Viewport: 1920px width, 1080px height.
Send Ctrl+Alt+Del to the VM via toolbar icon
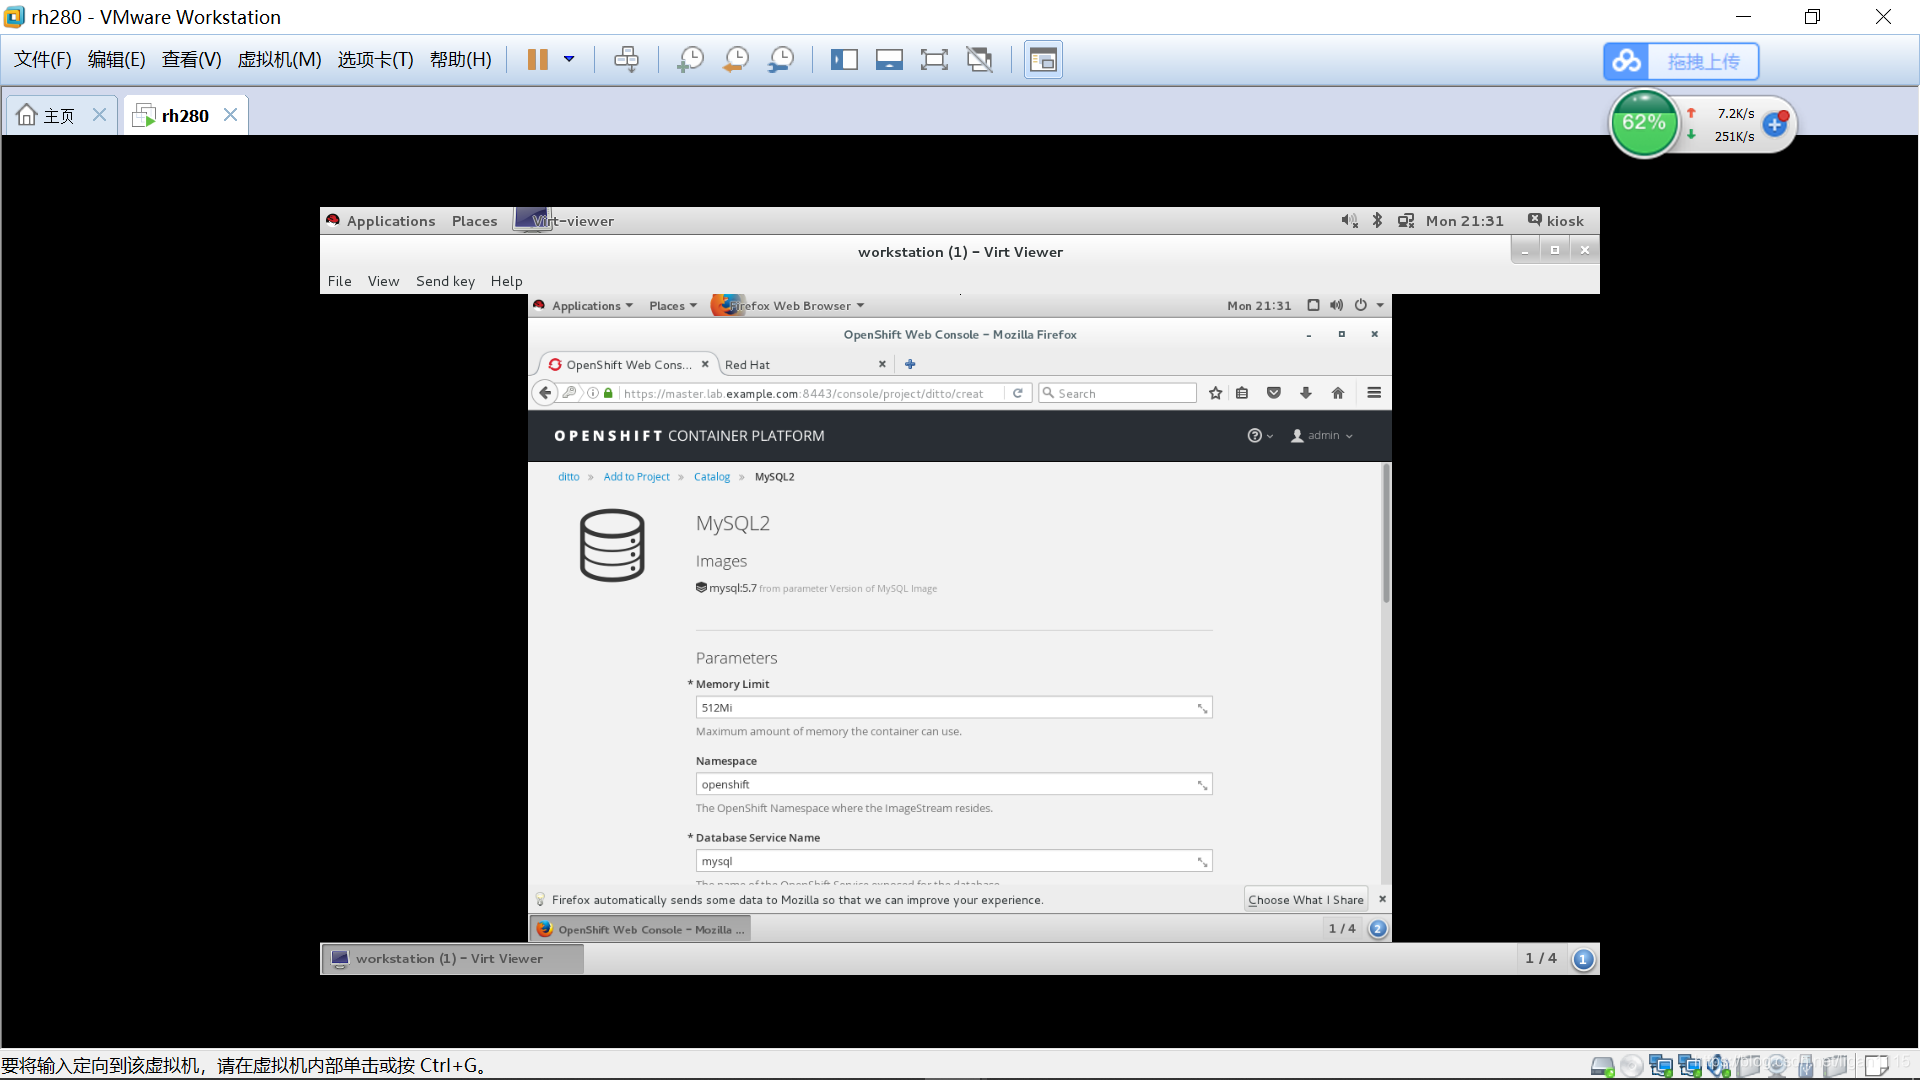[x=626, y=60]
